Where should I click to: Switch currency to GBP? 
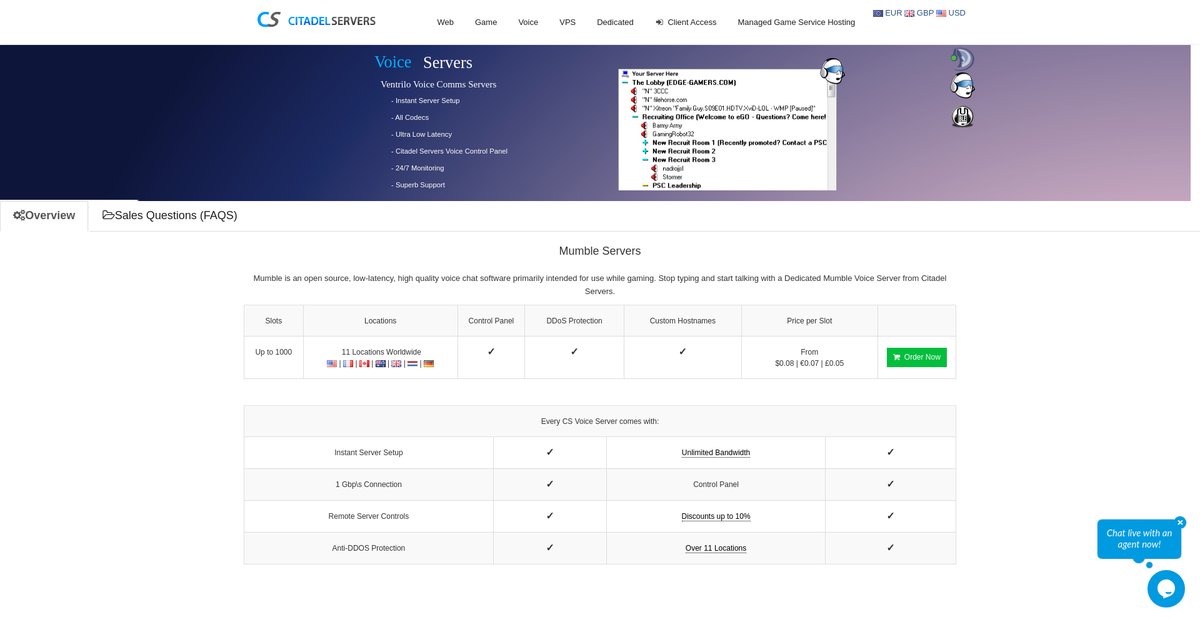[919, 13]
